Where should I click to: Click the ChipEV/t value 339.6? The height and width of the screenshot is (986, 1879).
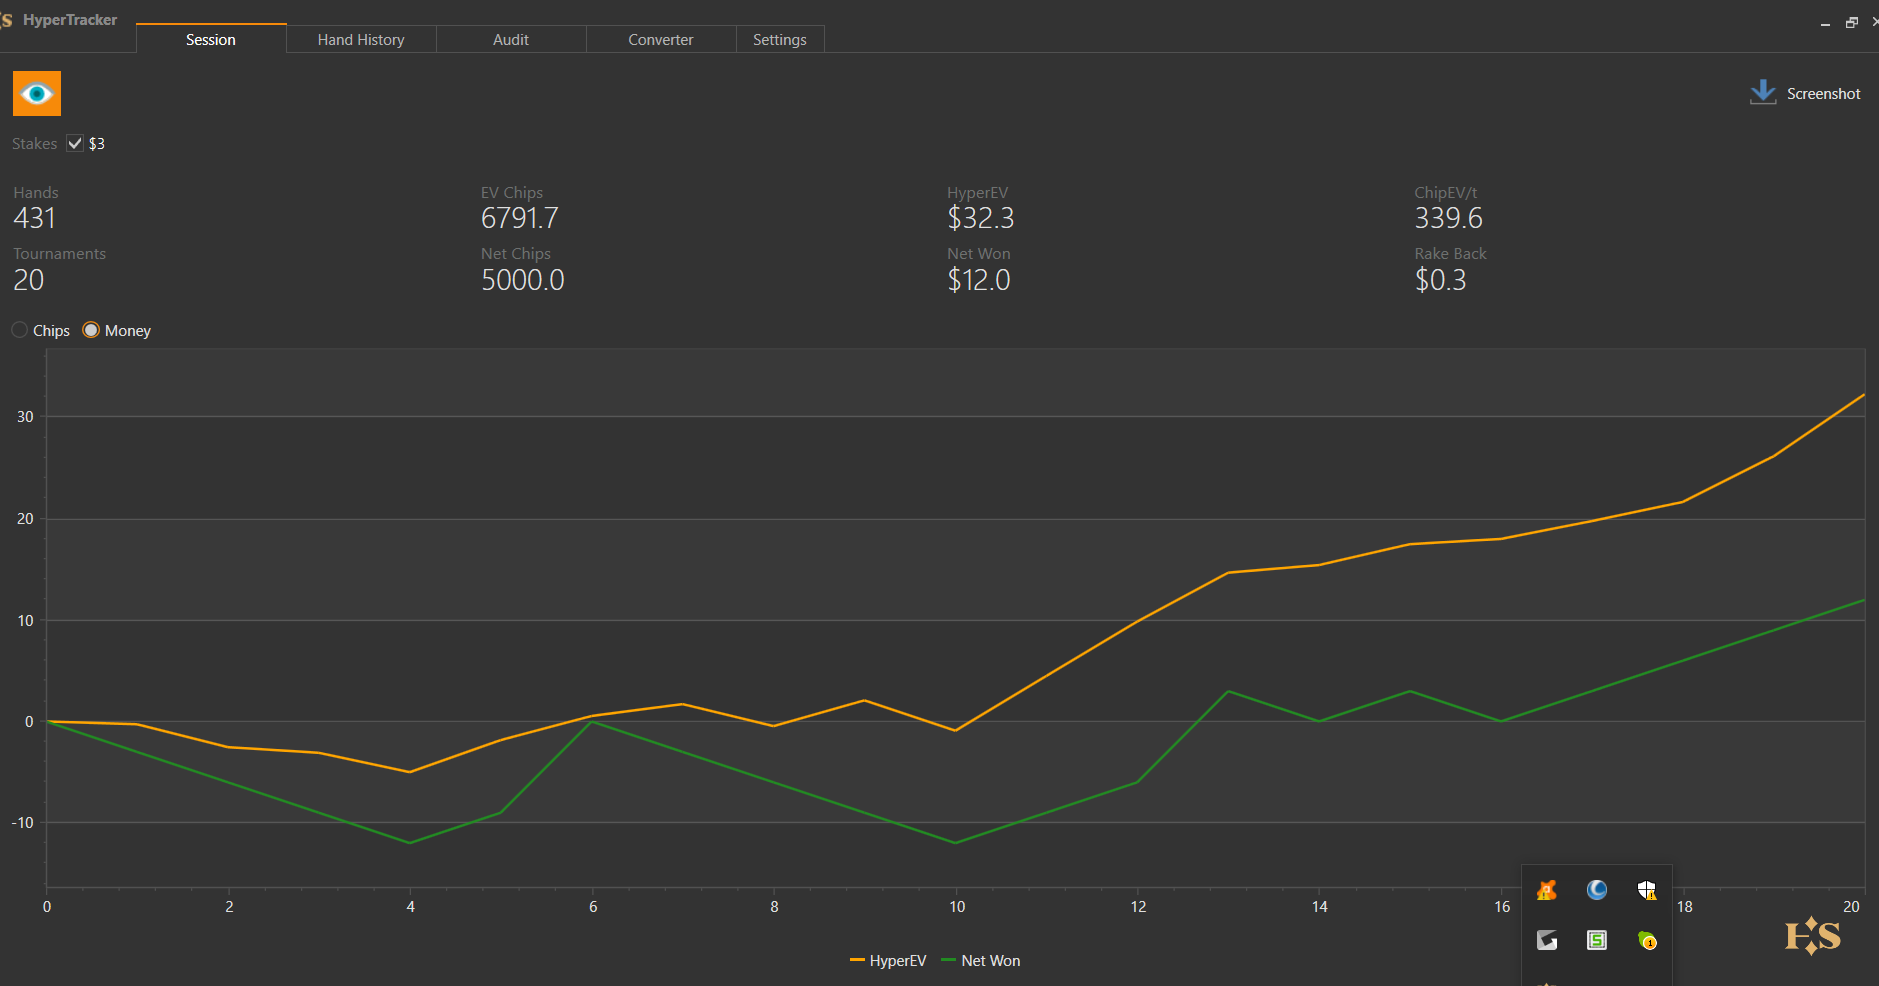(1449, 218)
